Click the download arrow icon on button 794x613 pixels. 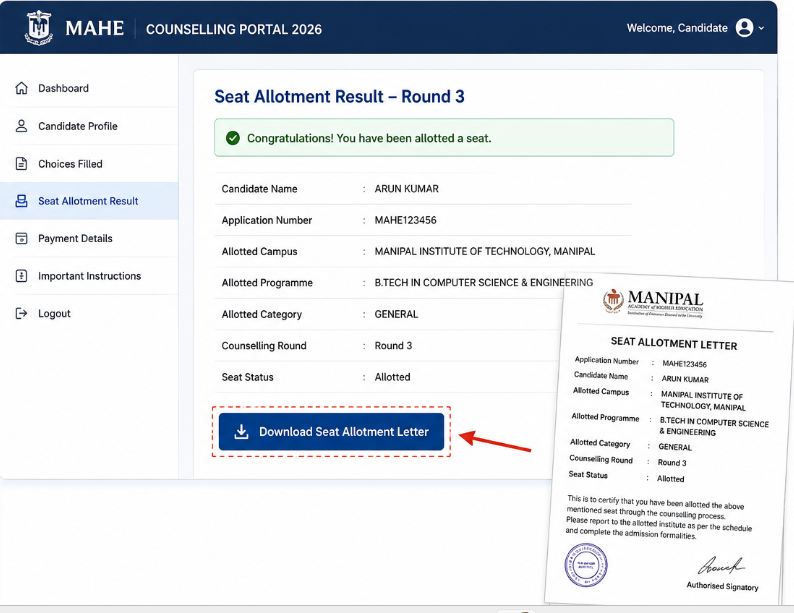[242, 432]
